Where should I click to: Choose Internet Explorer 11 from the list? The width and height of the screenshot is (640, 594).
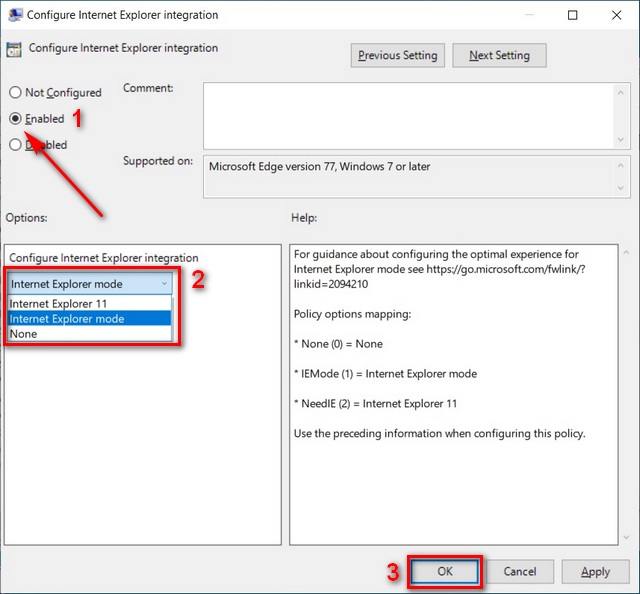(89, 304)
